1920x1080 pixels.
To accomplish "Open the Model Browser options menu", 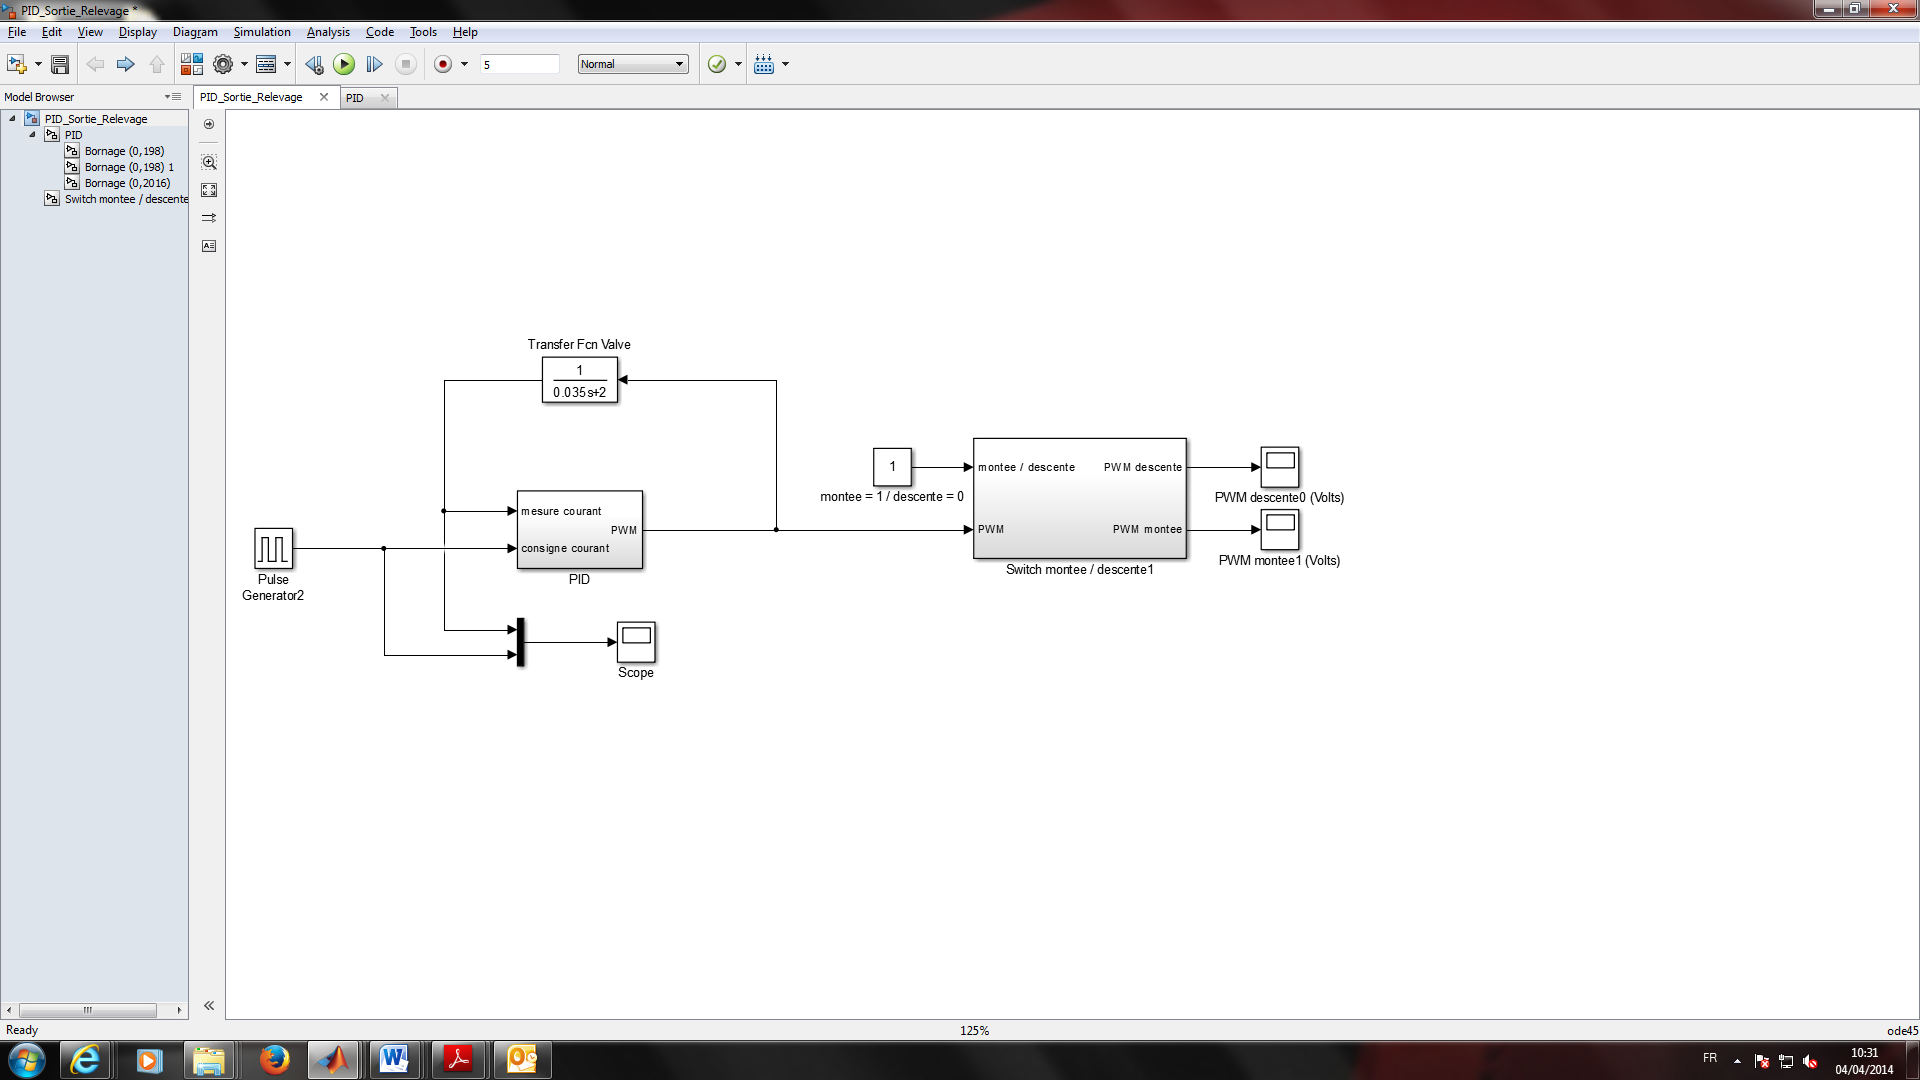I will [173, 97].
